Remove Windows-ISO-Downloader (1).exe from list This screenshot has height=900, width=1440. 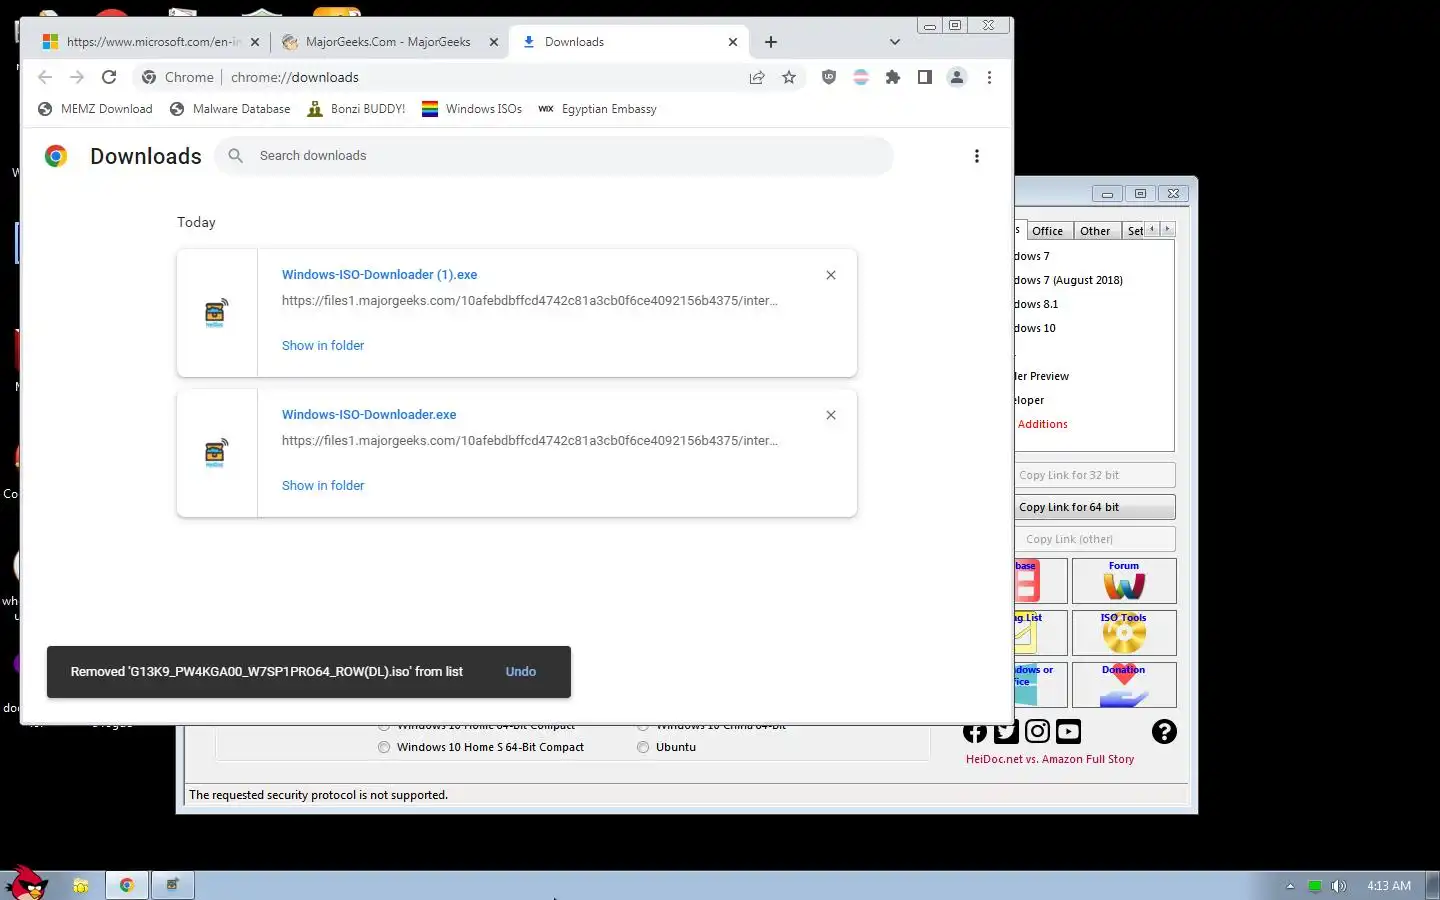pos(831,275)
